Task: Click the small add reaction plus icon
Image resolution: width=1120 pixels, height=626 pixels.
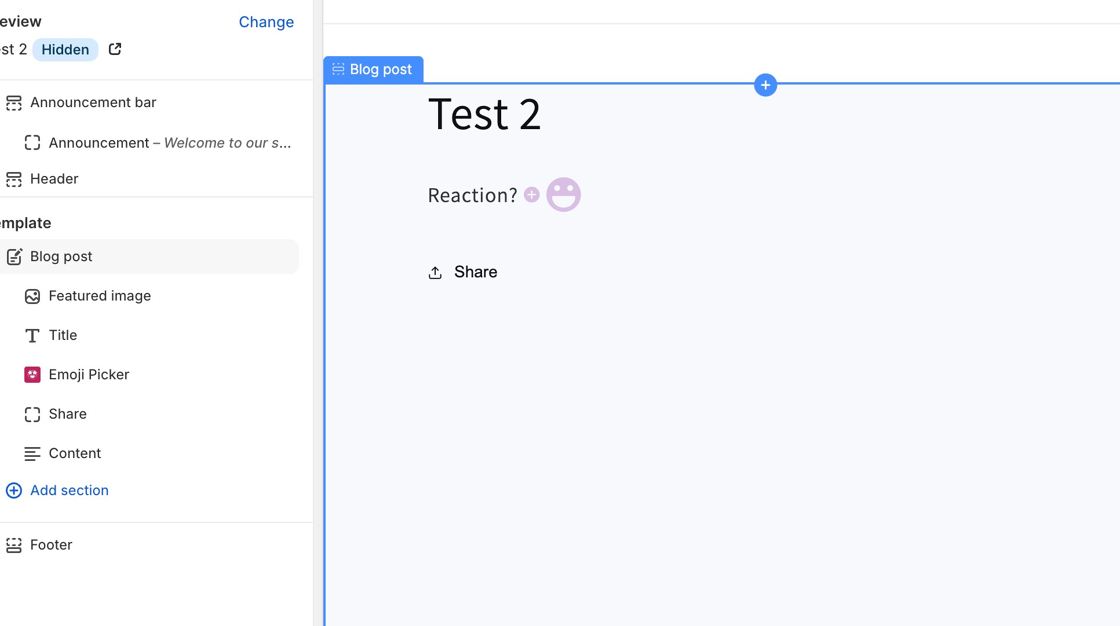Action: click(532, 195)
